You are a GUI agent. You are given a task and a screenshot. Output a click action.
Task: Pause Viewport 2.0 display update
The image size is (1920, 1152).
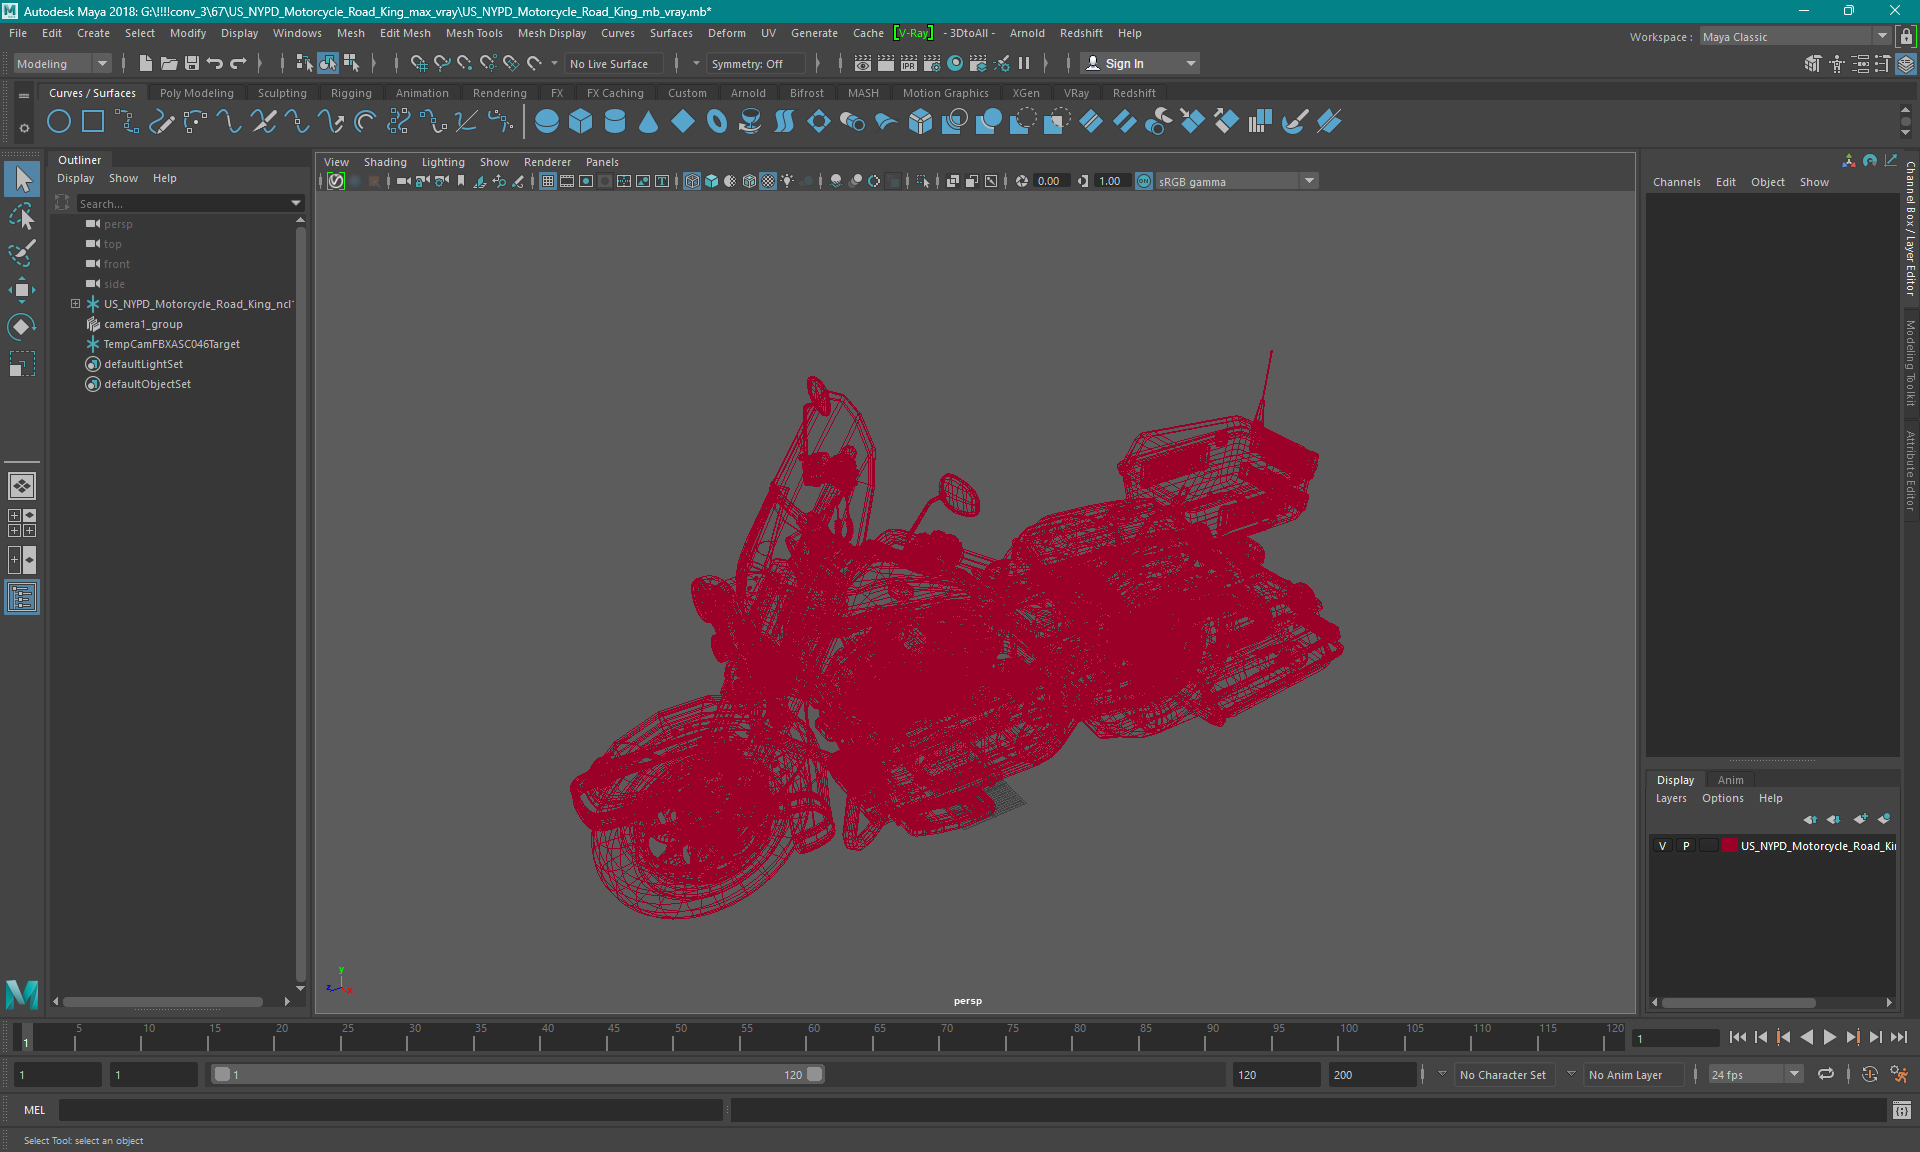pyautogui.click(x=1024, y=63)
